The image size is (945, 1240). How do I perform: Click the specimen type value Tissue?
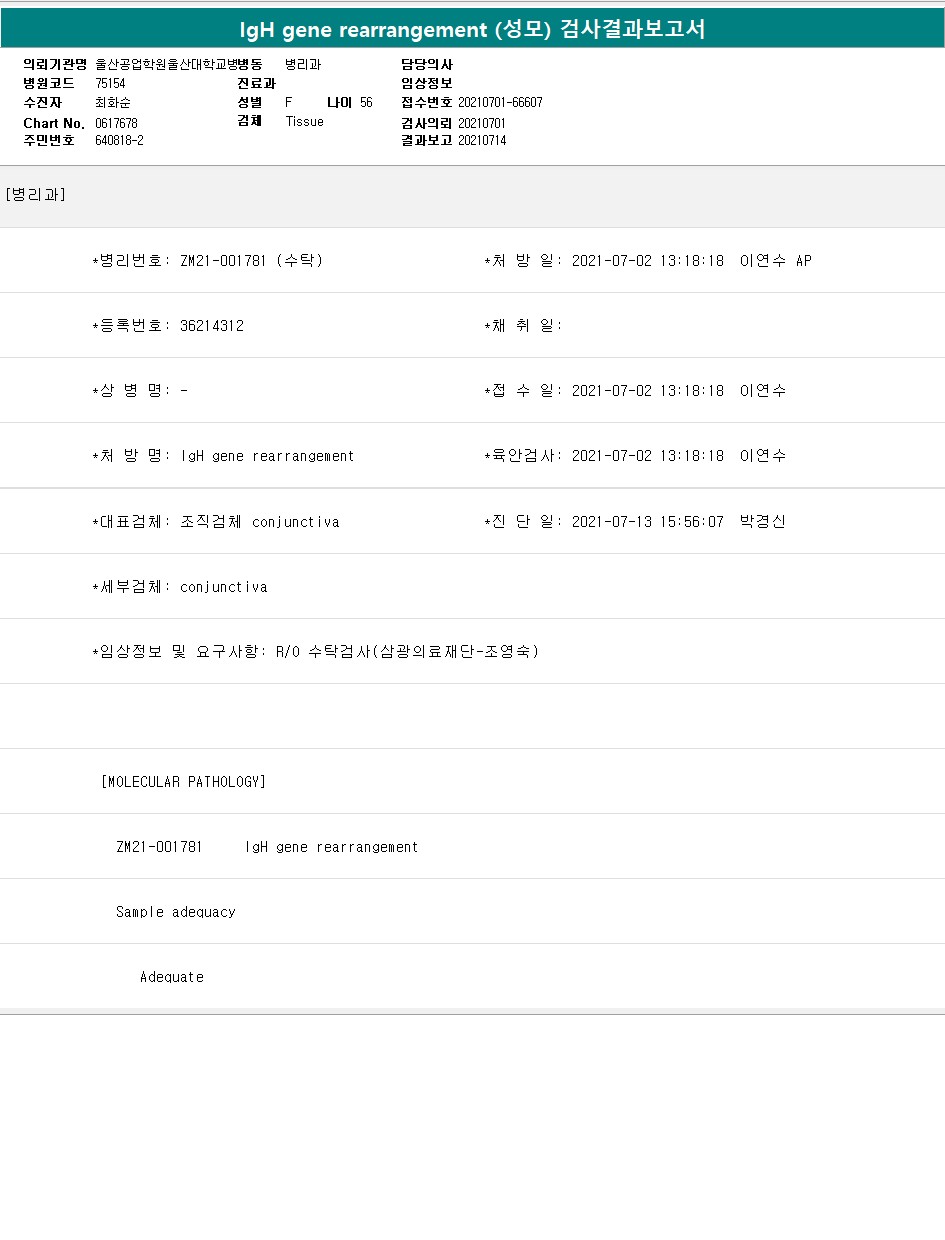coord(305,121)
